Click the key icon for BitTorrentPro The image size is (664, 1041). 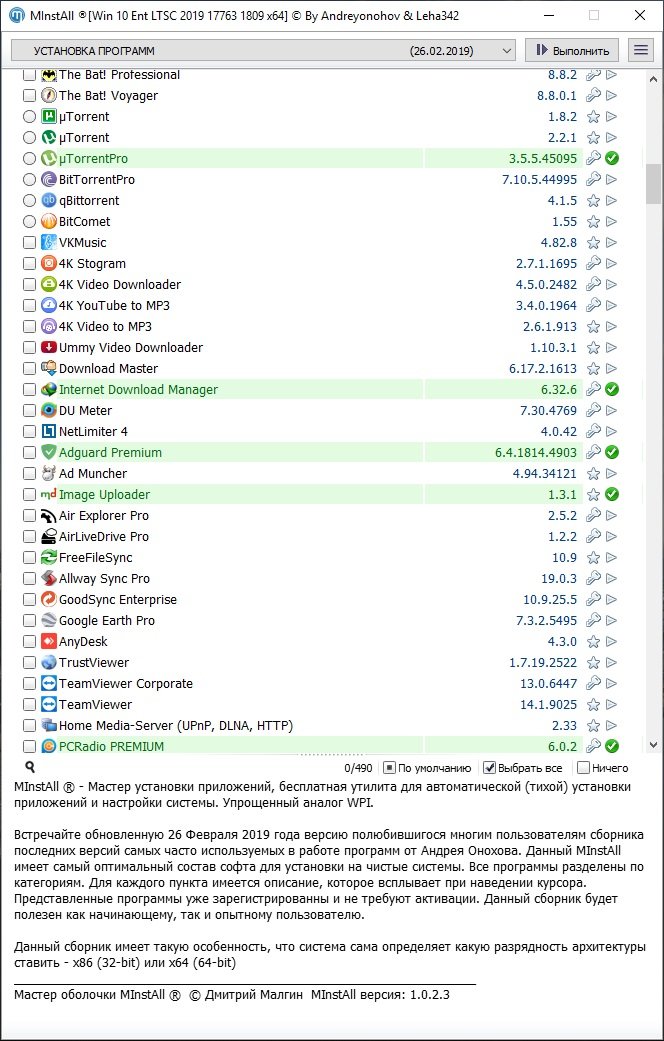(x=593, y=180)
